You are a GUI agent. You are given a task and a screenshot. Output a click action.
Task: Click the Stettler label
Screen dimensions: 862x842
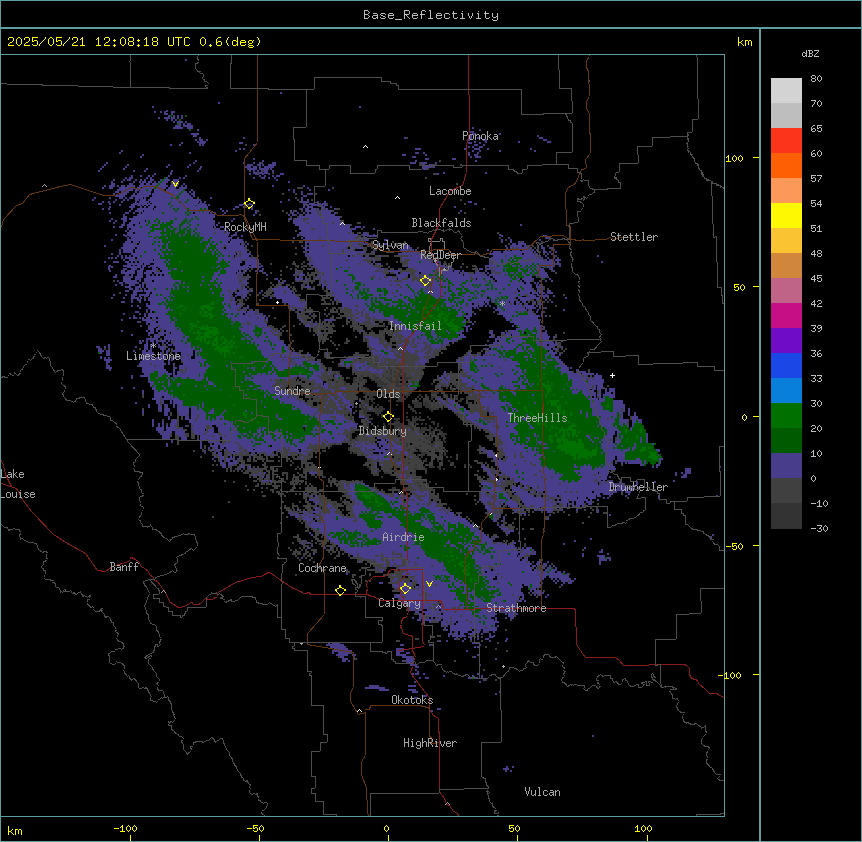(x=634, y=237)
